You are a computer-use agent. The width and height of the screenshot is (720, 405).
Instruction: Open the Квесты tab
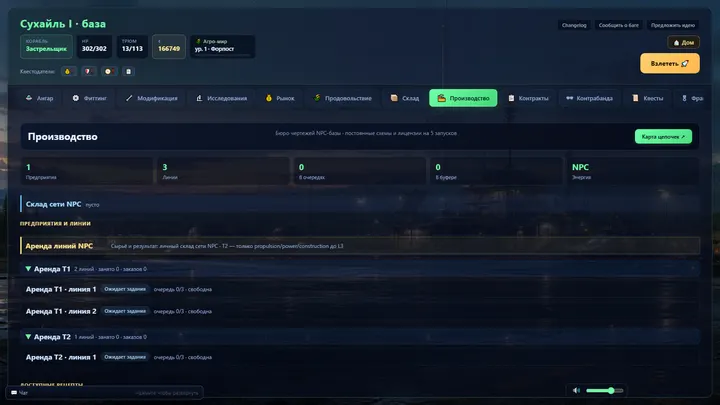click(x=648, y=98)
